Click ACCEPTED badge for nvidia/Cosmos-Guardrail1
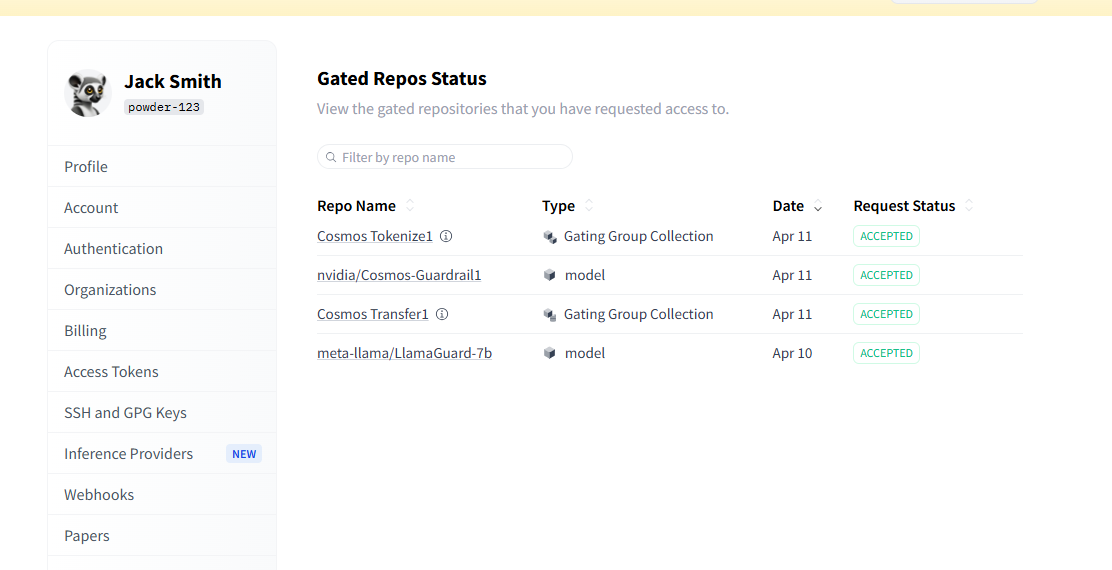Image resolution: width=1112 pixels, height=570 pixels. tap(886, 275)
